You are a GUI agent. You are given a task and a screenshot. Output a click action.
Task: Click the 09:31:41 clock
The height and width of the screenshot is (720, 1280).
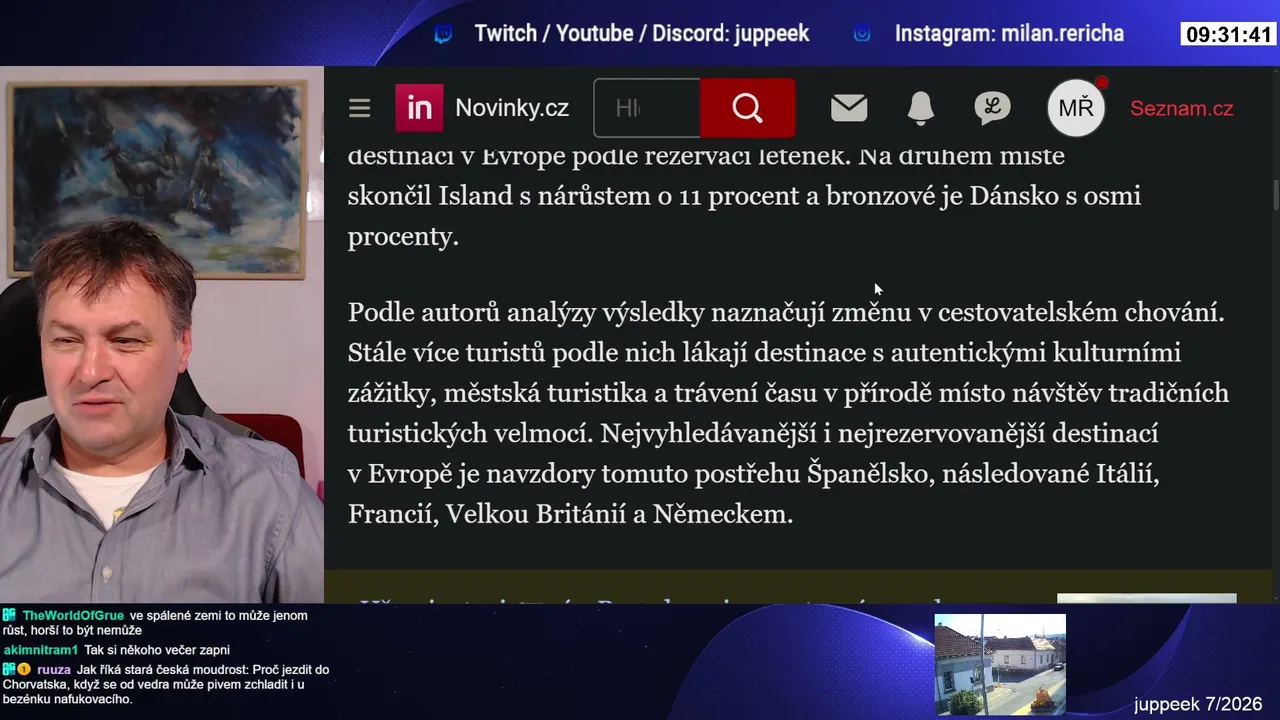click(x=1229, y=35)
